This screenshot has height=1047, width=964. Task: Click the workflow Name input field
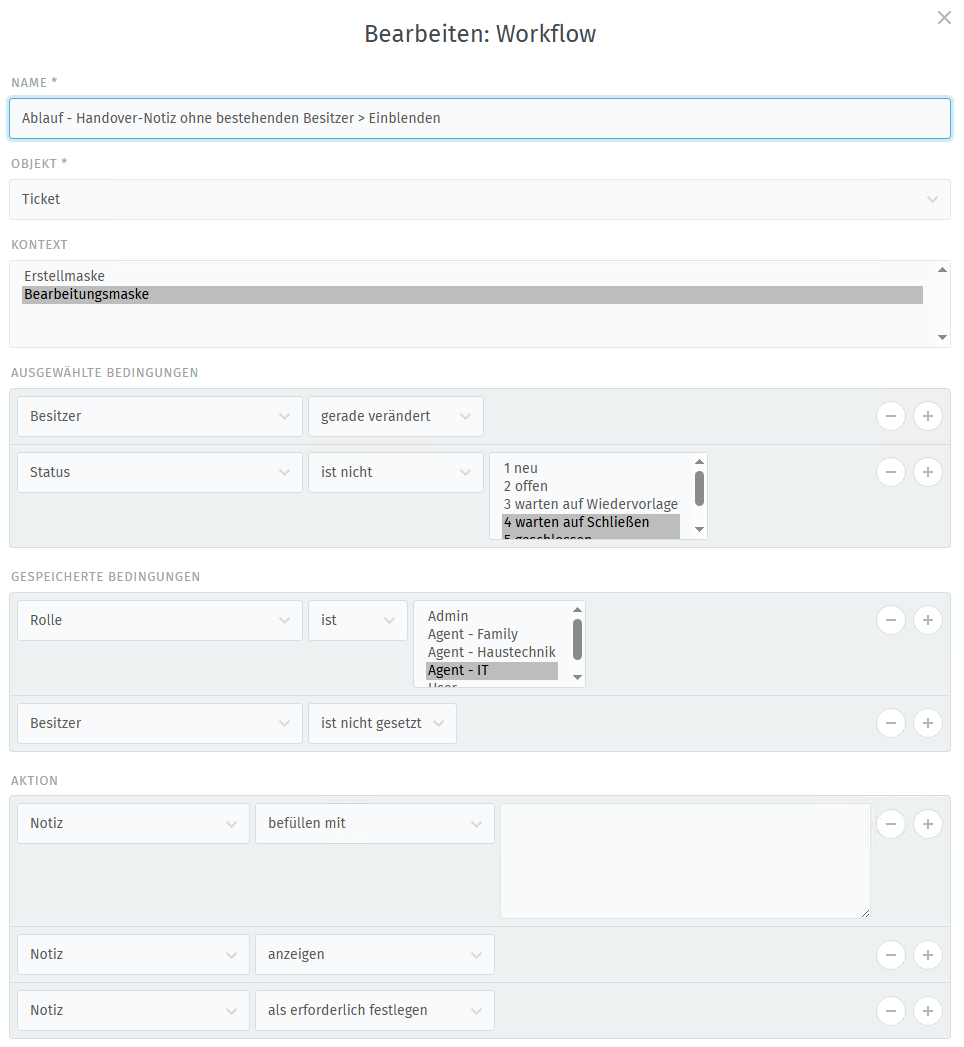pyautogui.click(x=480, y=118)
